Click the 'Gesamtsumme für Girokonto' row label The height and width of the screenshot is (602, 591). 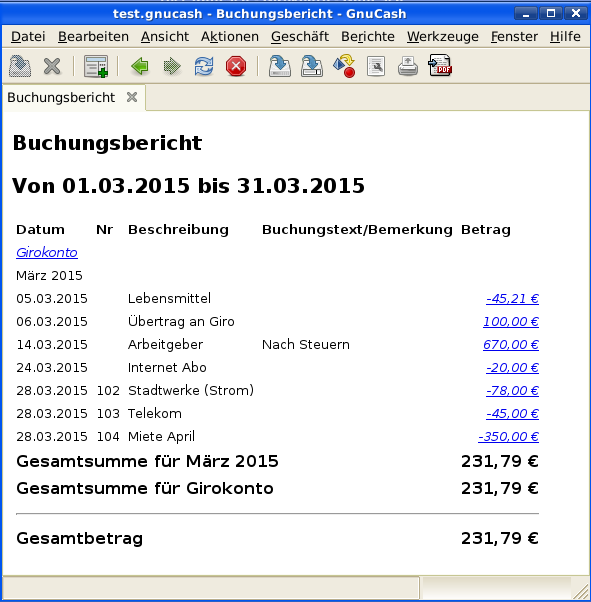click(x=145, y=488)
